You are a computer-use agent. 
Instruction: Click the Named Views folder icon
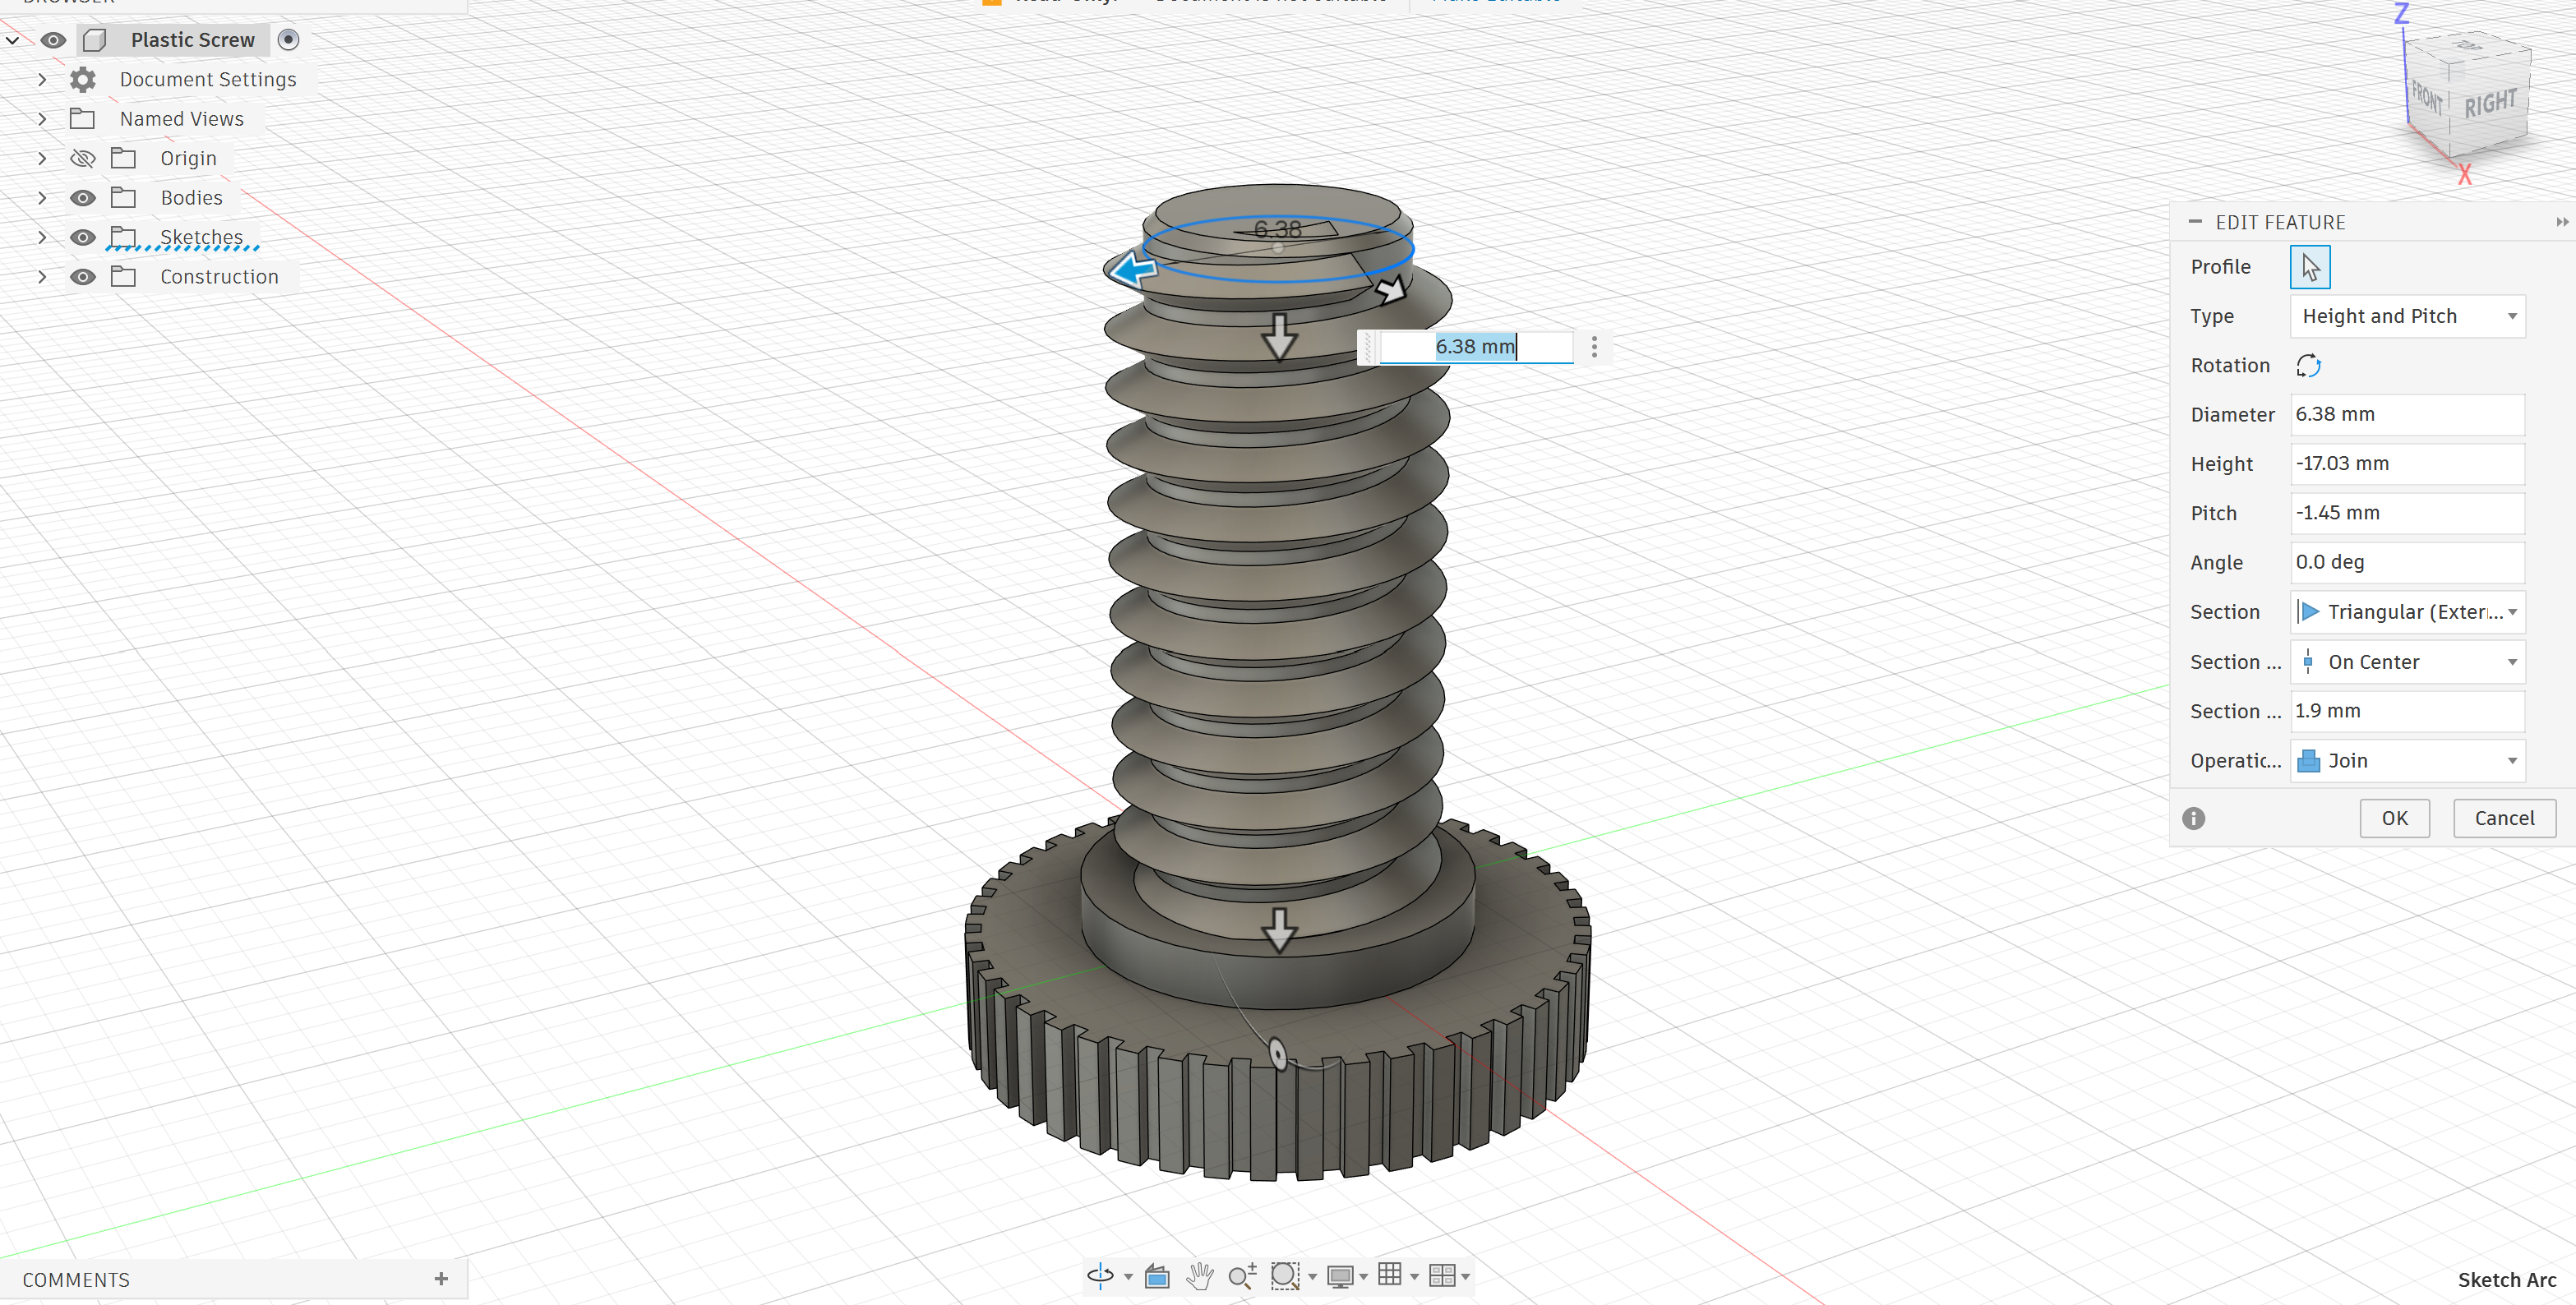(x=82, y=119)
